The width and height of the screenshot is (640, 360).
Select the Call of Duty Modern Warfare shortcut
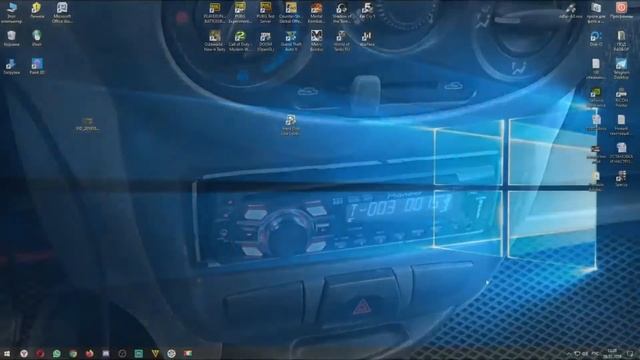(x=240, y=40)
